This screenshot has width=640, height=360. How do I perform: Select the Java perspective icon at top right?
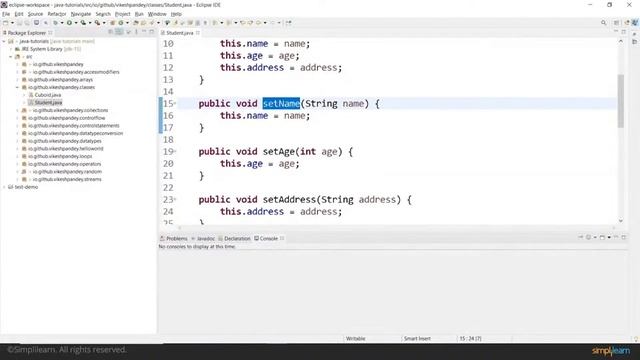635,23
